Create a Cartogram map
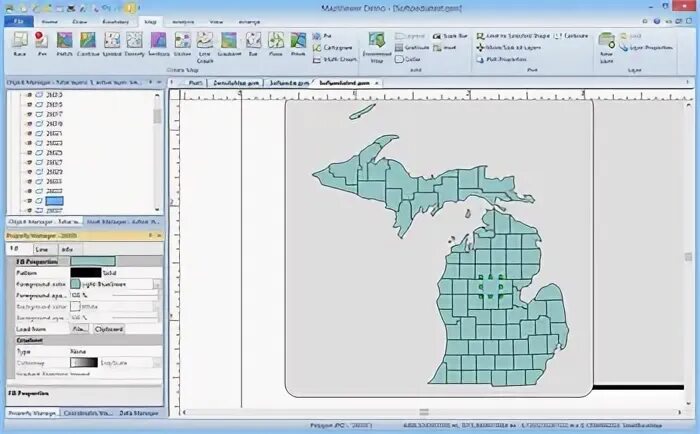Image resolution: width=700 pixels, height=434 pixels. 333,47
